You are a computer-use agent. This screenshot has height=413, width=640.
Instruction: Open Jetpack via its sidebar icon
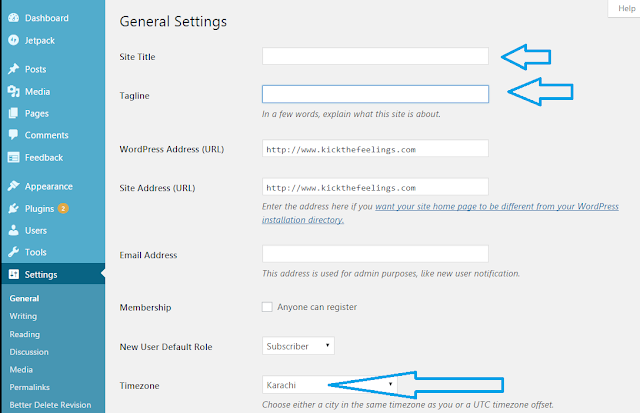click(x=13, y=40)
